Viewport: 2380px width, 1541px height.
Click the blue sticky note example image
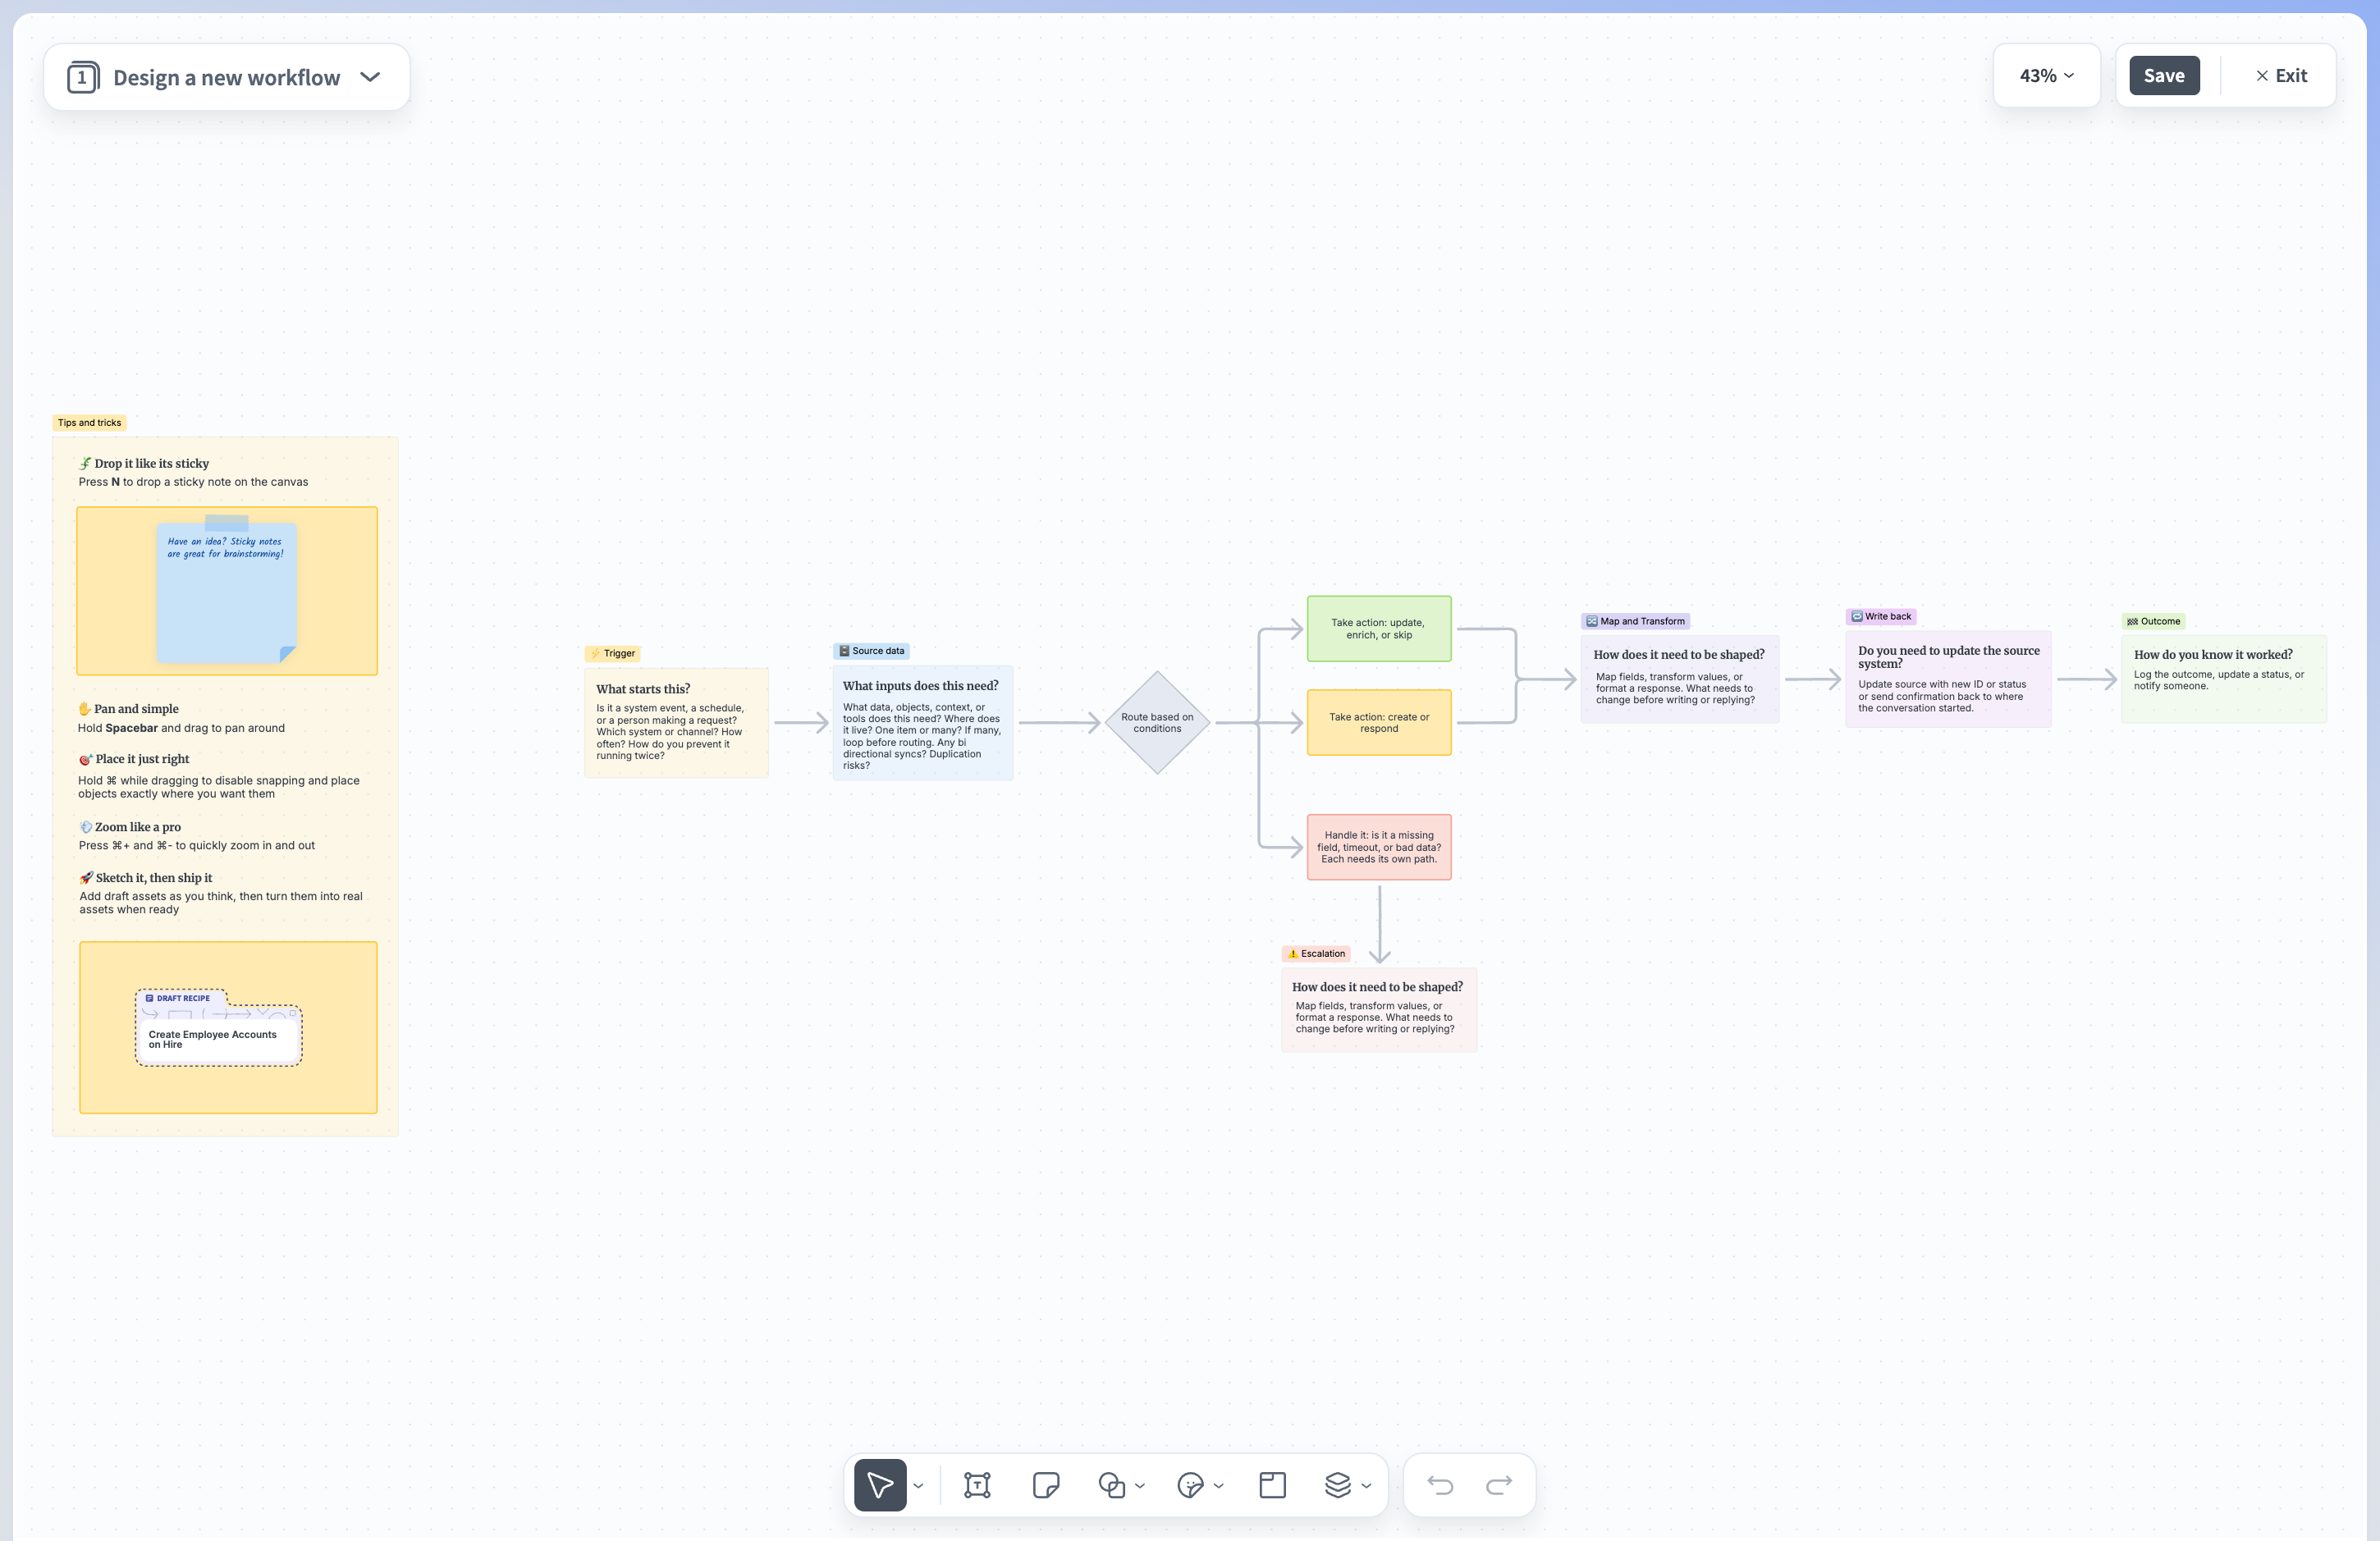pyautogui.click(x=227, y=591)
